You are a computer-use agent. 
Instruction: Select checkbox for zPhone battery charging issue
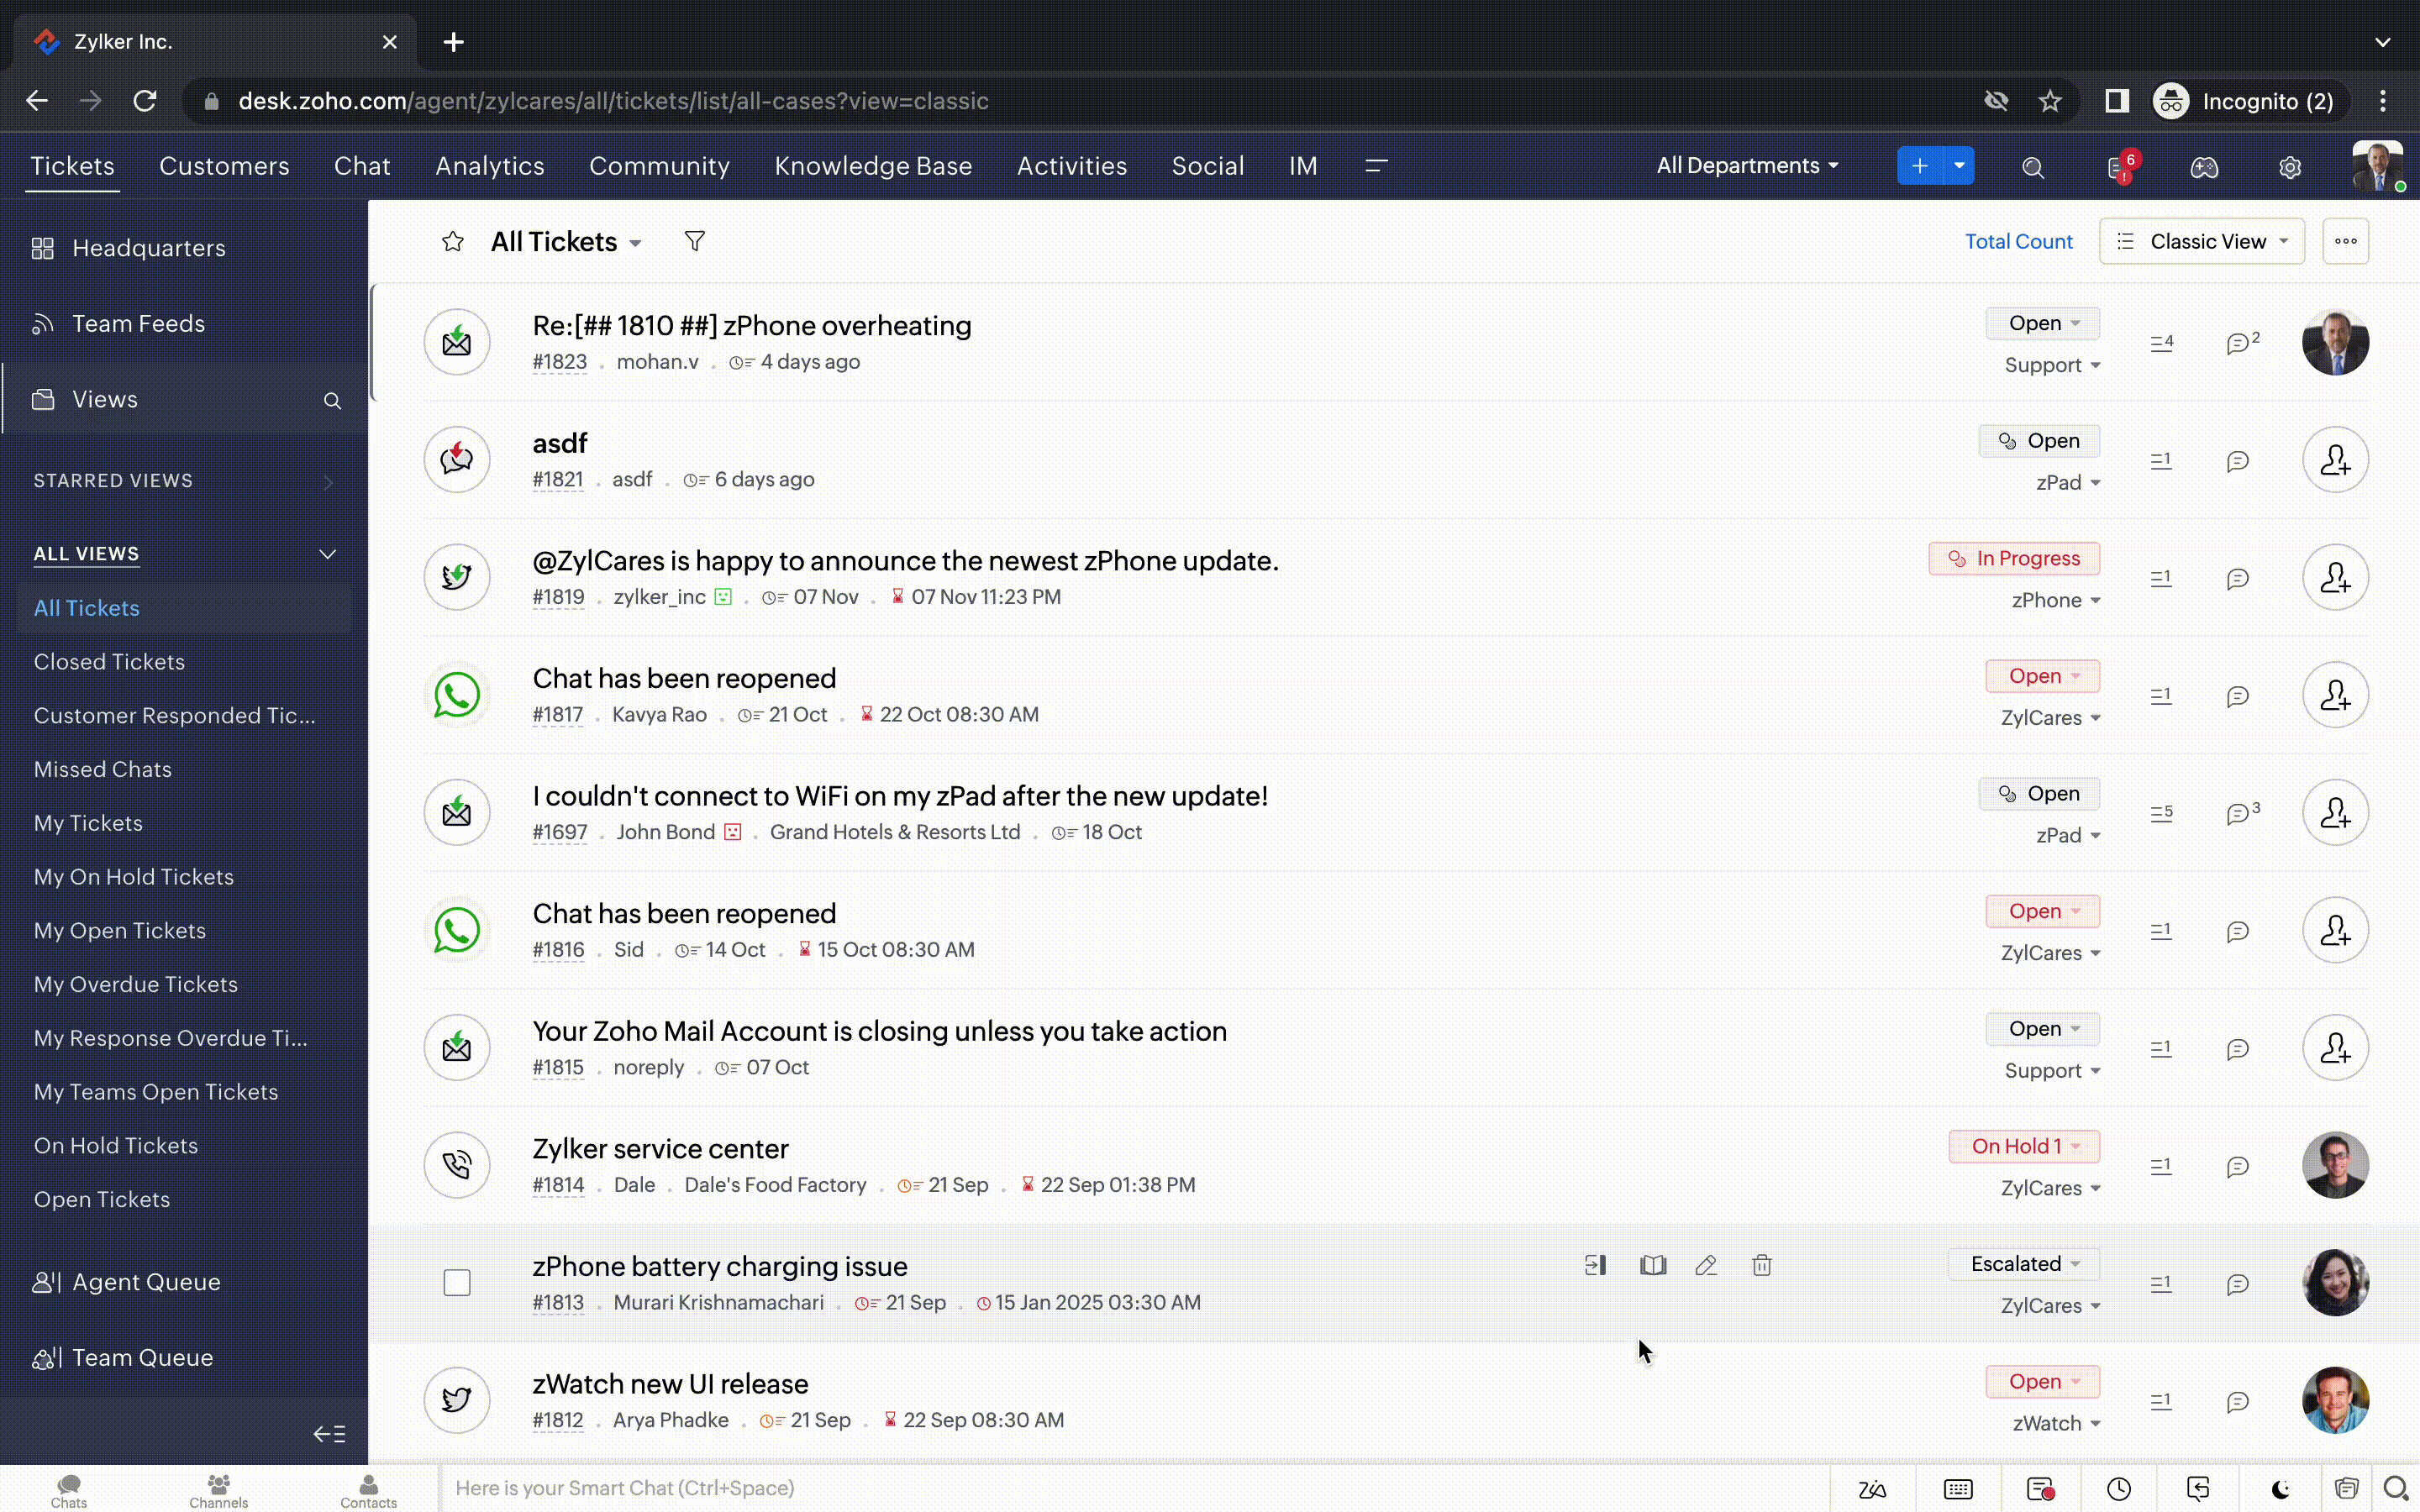point(457,1282)
